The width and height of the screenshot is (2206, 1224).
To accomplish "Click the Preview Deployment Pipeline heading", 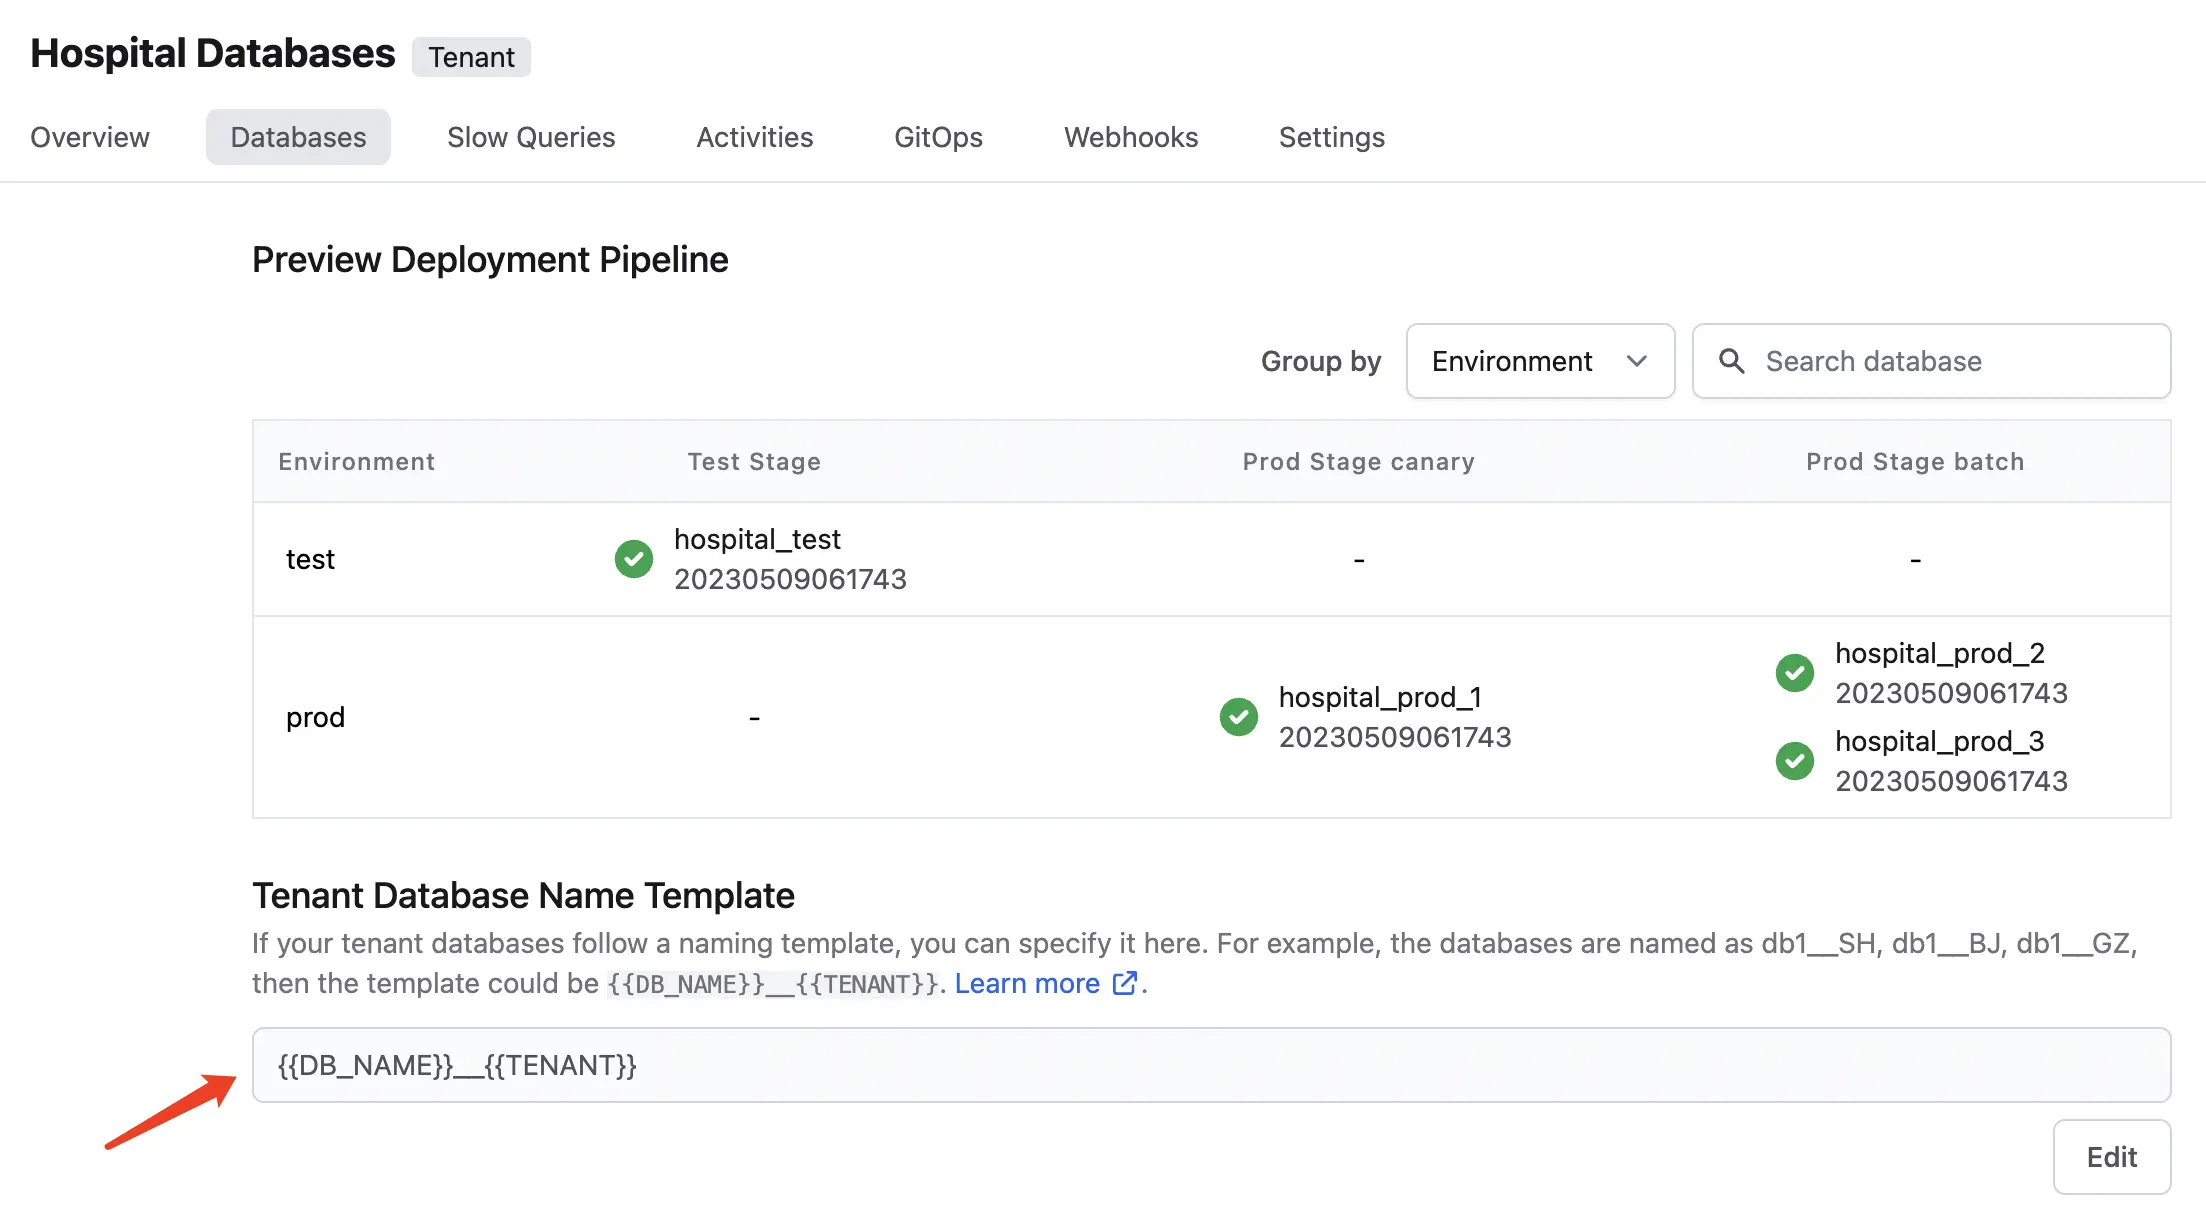I will [490, 259].
